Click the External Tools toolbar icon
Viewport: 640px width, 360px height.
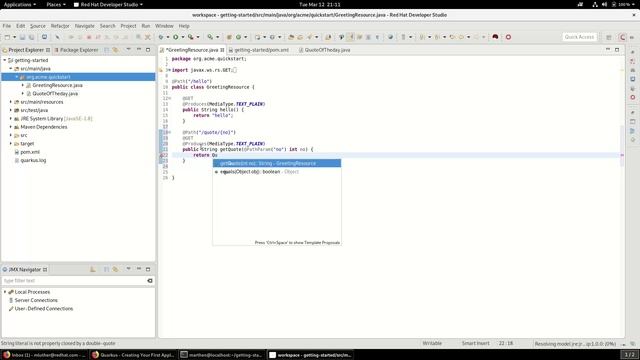[210, 37]
